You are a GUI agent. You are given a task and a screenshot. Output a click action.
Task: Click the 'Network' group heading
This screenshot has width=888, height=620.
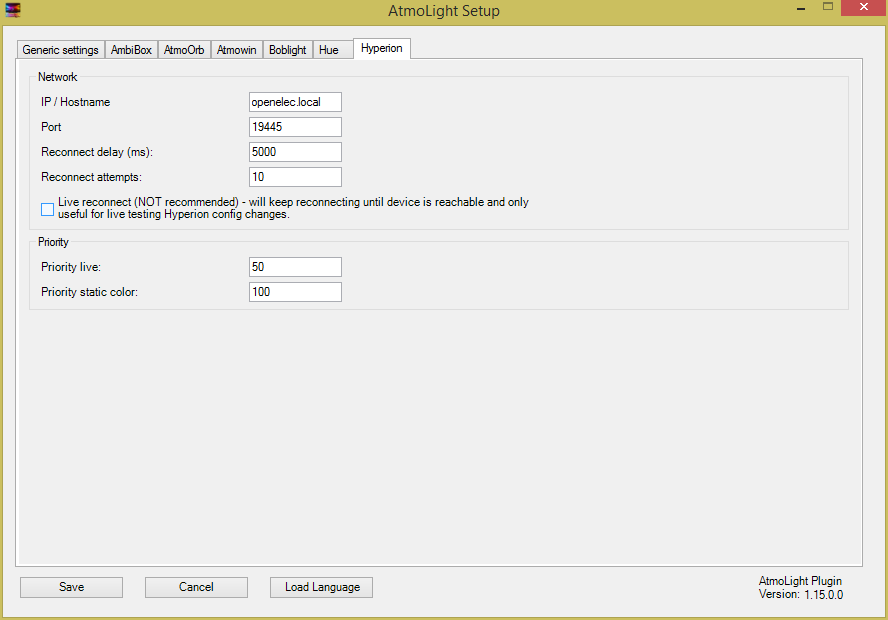point(58,77)
